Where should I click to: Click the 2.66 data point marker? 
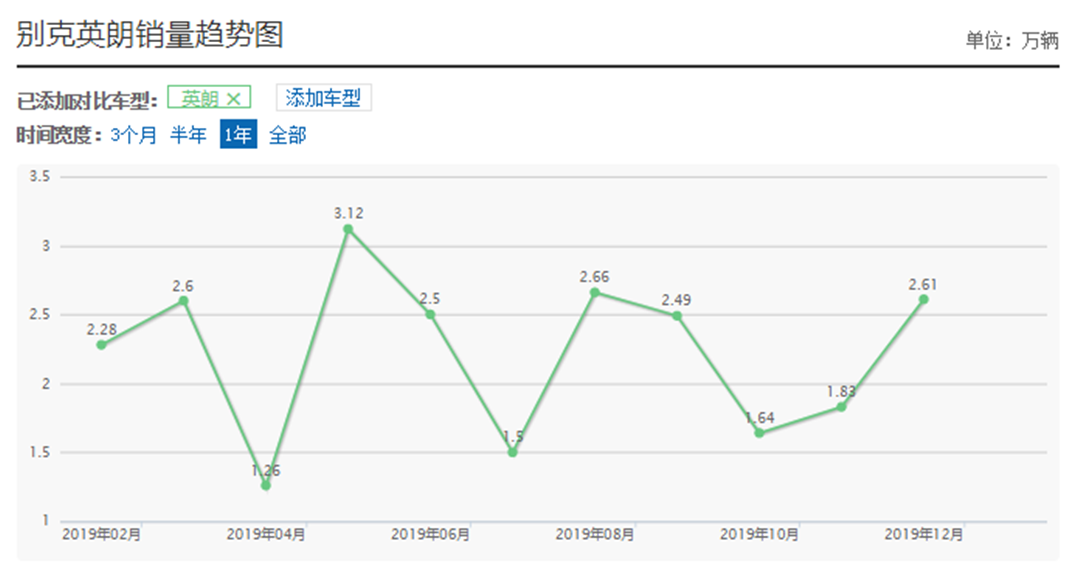[x=594, y=292]
